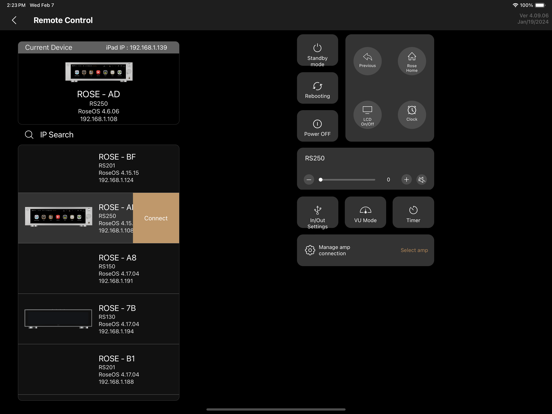Toggle LCD On/Off

[367, 115]
